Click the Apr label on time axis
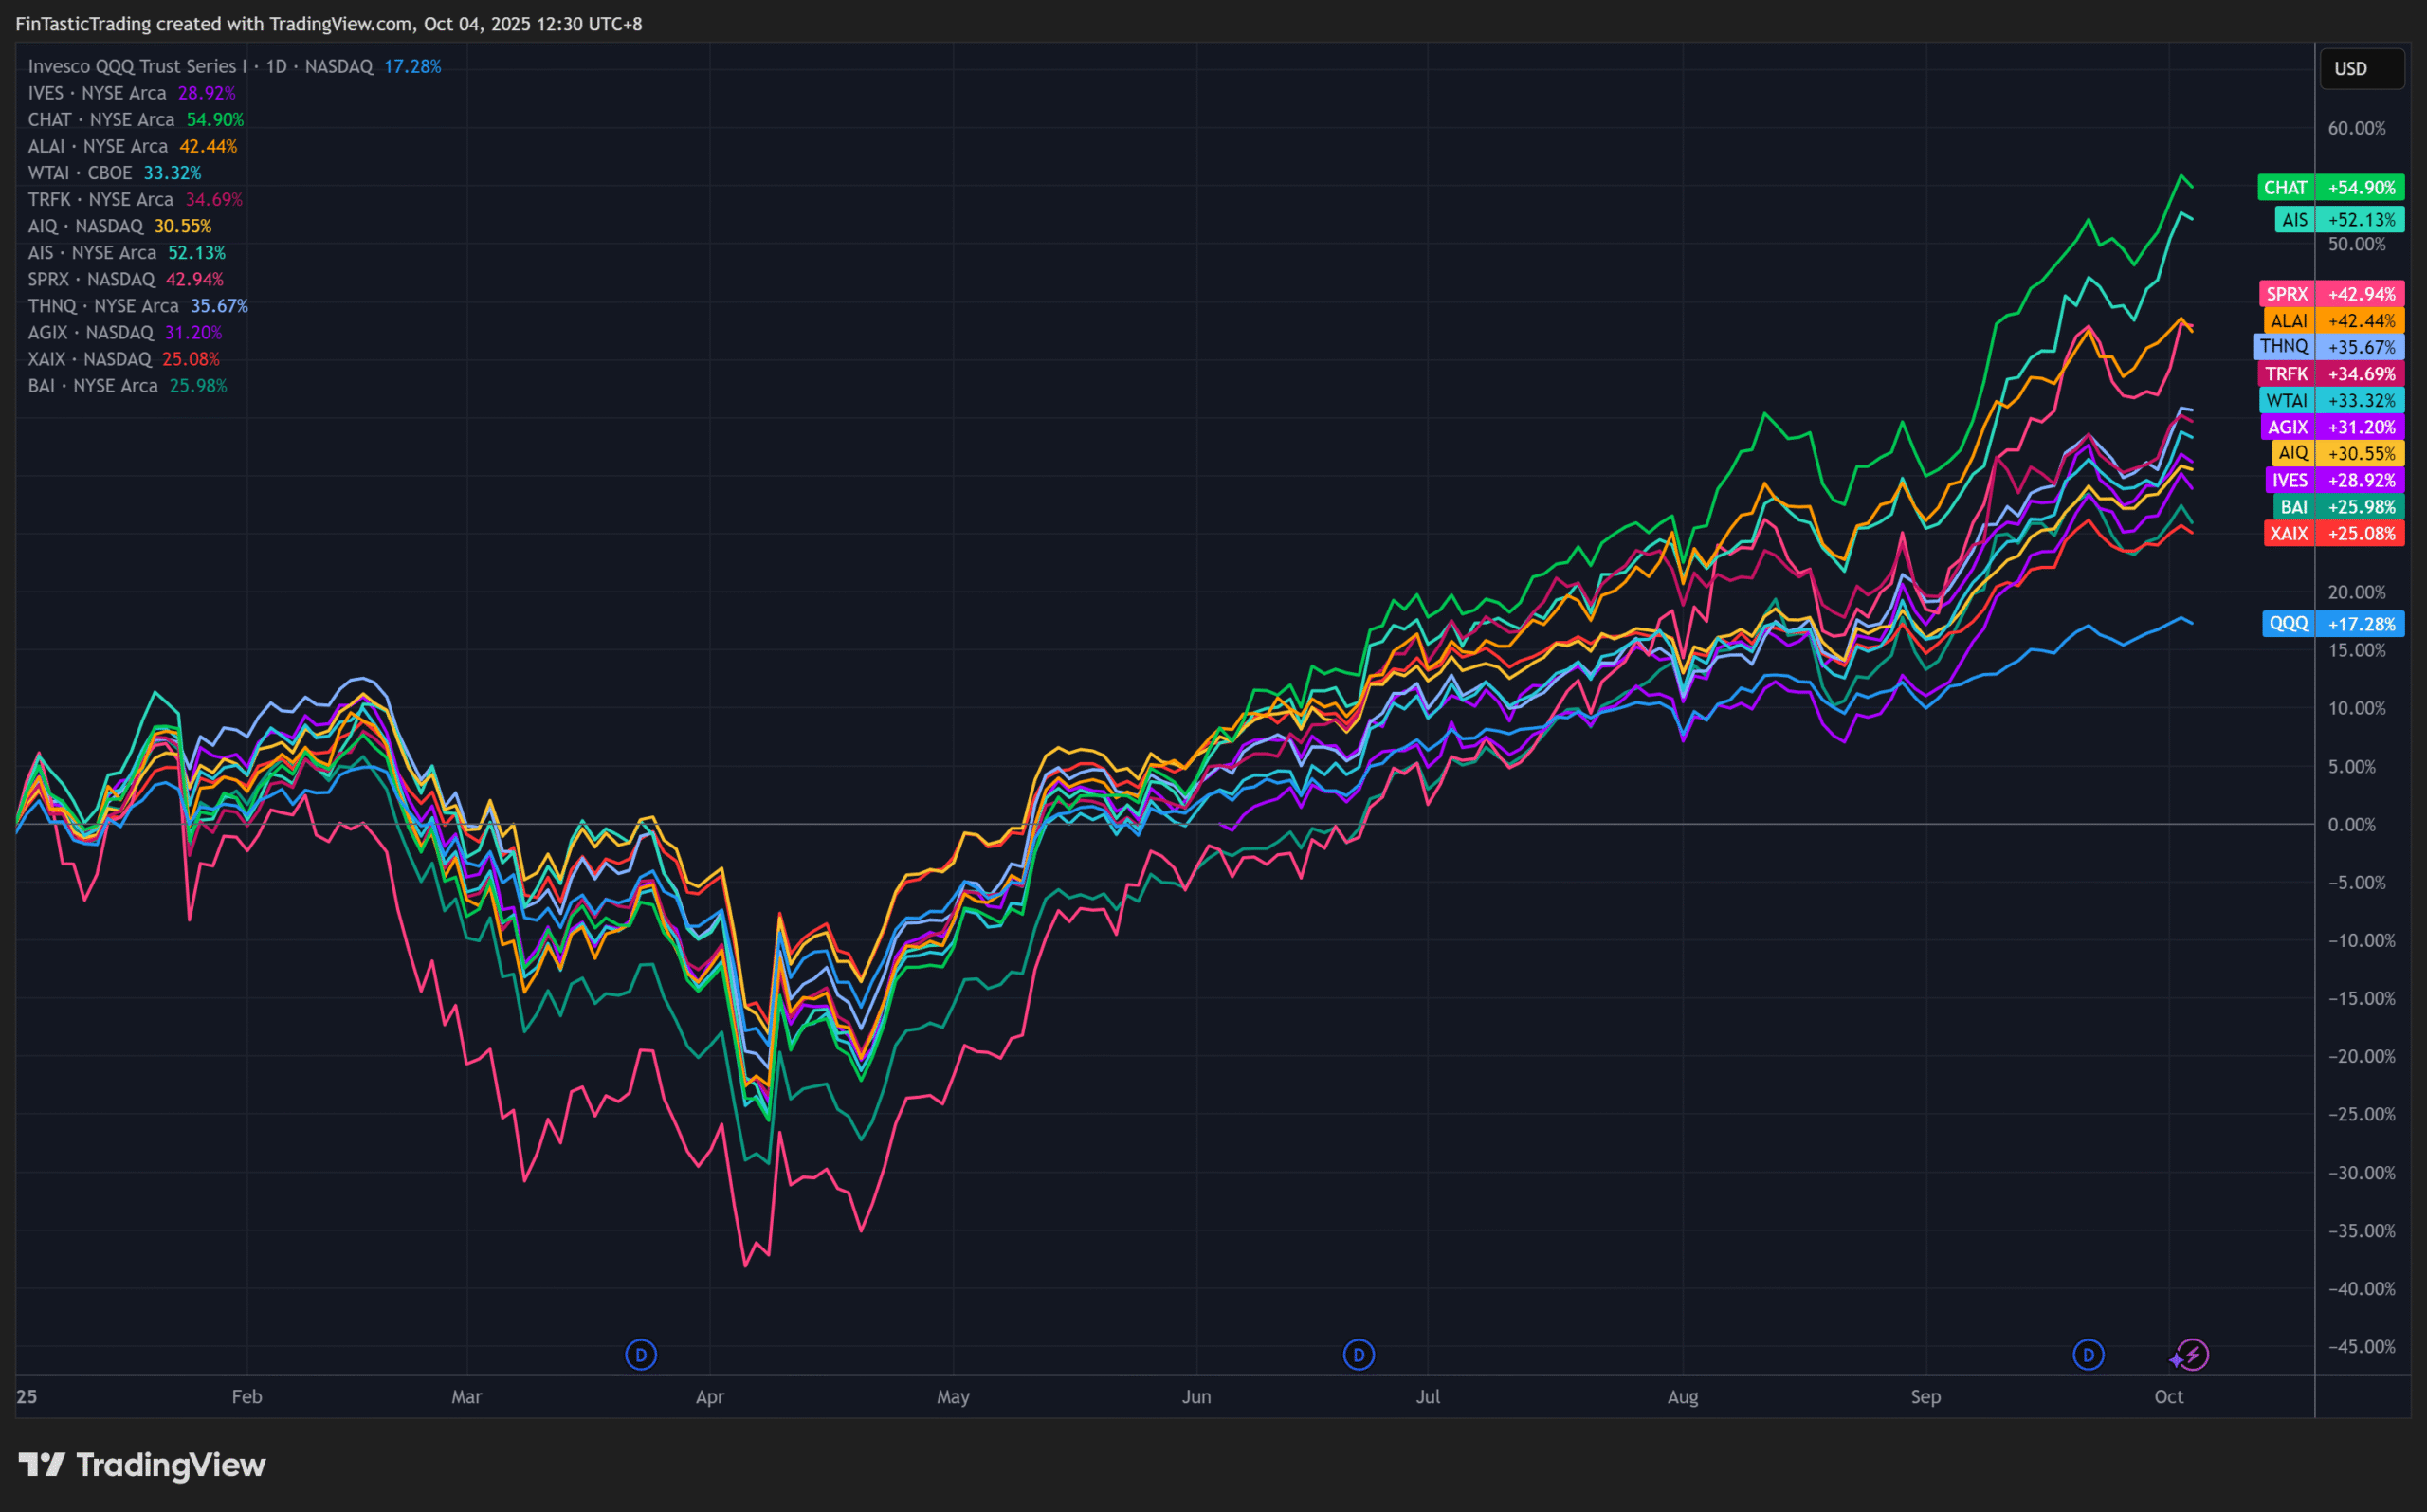2427x1512 pixels. tap(709, 1397)
